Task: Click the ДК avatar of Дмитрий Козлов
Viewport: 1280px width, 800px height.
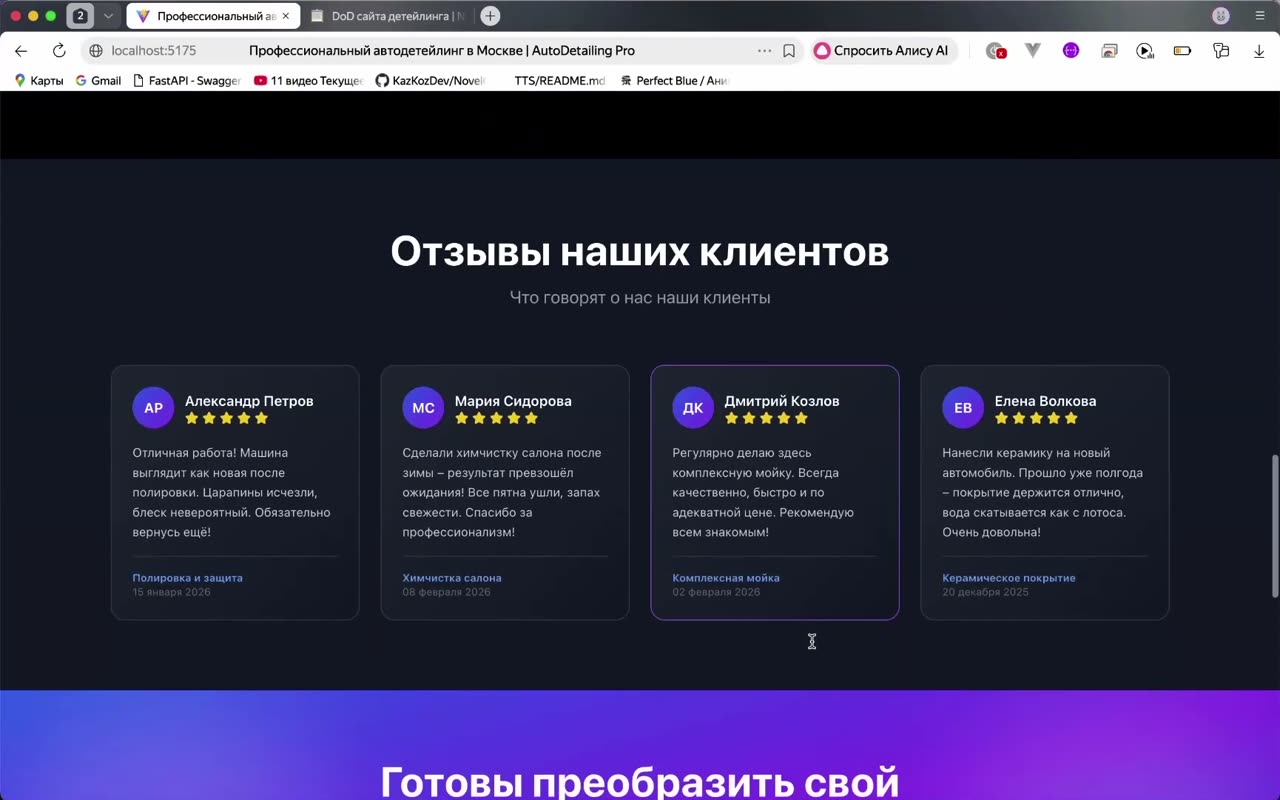Action: point(693,408)
